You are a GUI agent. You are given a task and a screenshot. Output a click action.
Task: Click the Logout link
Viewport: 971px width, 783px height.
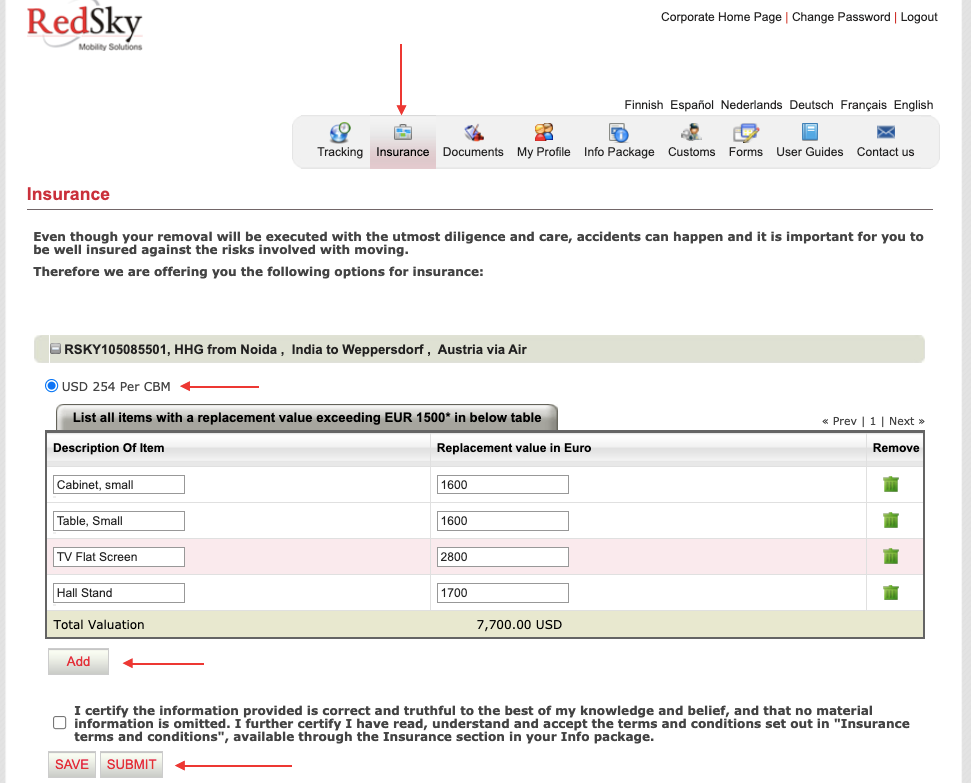pos(919,17)
